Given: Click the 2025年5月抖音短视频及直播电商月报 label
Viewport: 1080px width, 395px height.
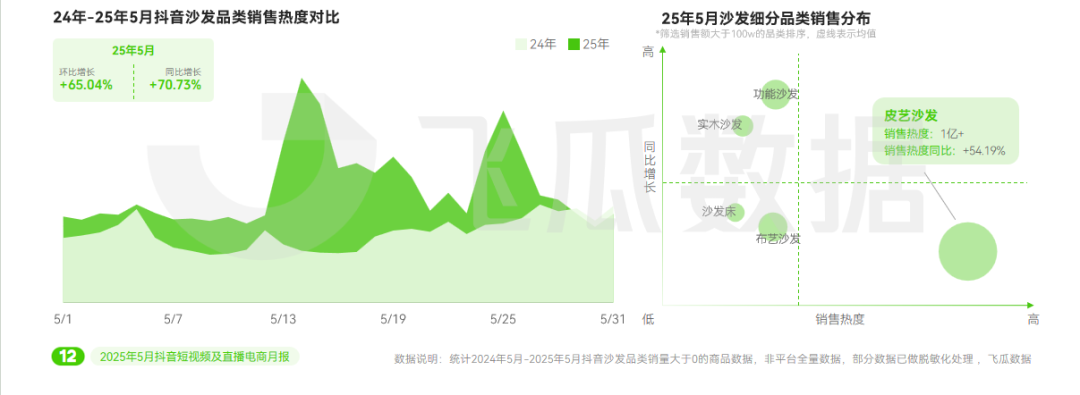Looking at the screenshot, I should (x=195, y=356).
